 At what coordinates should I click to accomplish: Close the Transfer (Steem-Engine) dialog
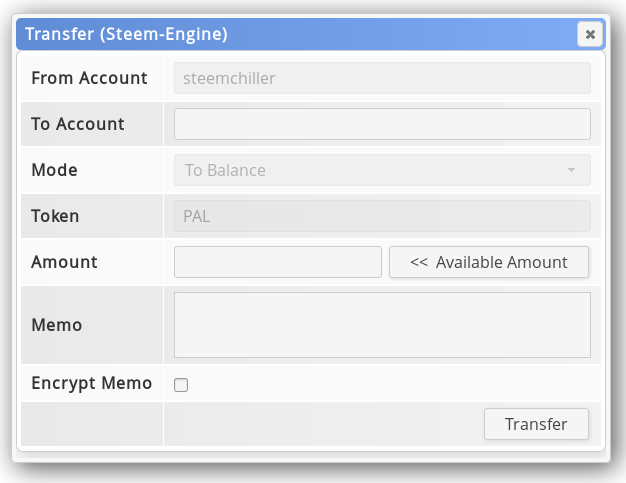(x=590, y=34)
